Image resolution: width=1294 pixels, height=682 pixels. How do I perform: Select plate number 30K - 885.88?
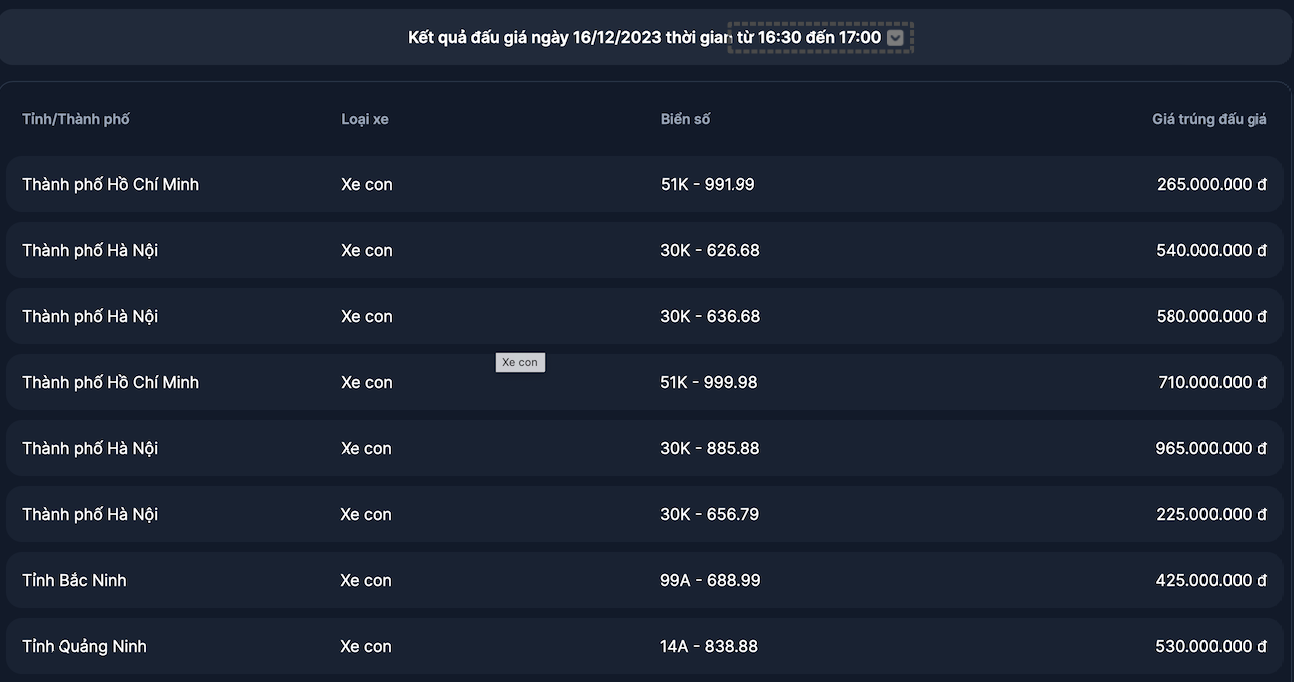coord(710,448)
